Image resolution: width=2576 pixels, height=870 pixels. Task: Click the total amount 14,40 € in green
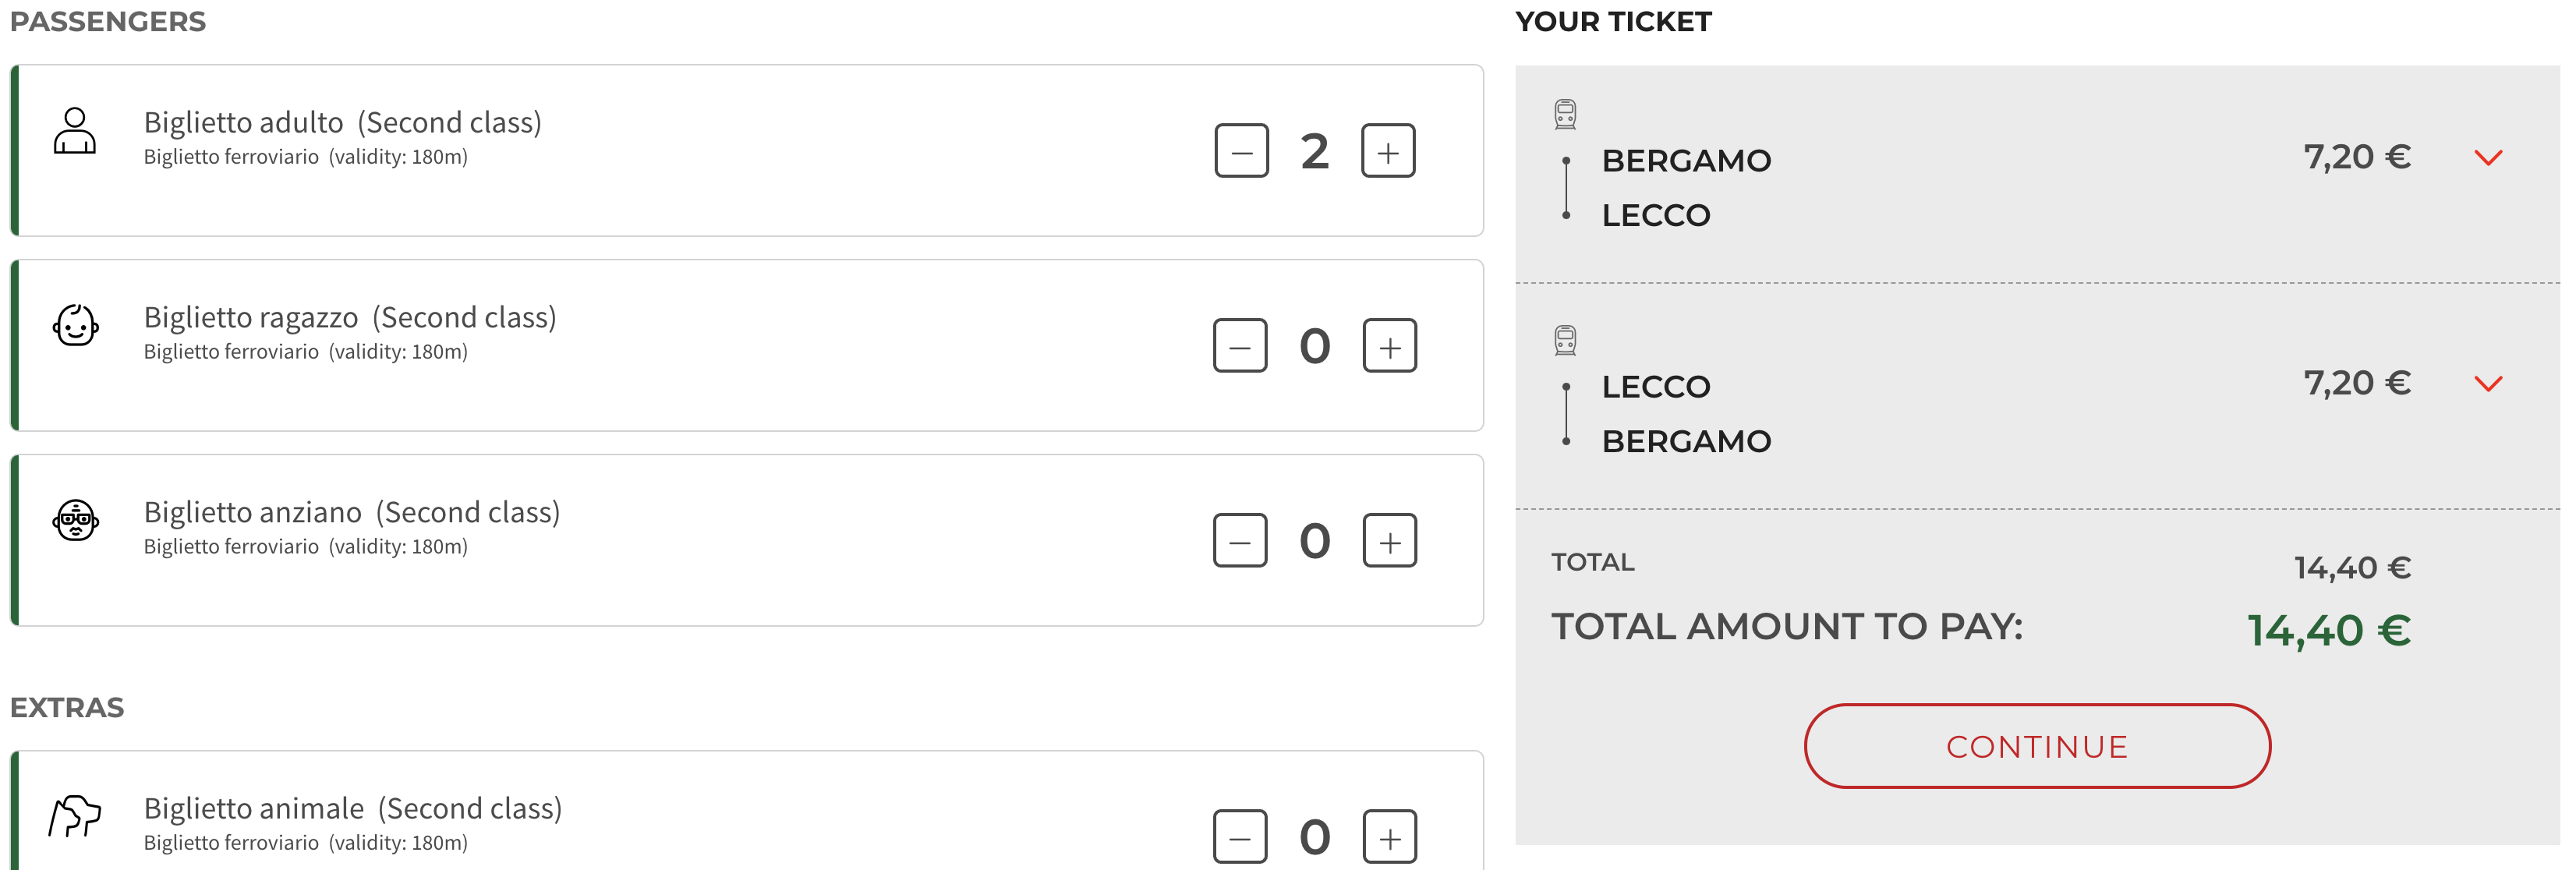tap(2328, 631)
